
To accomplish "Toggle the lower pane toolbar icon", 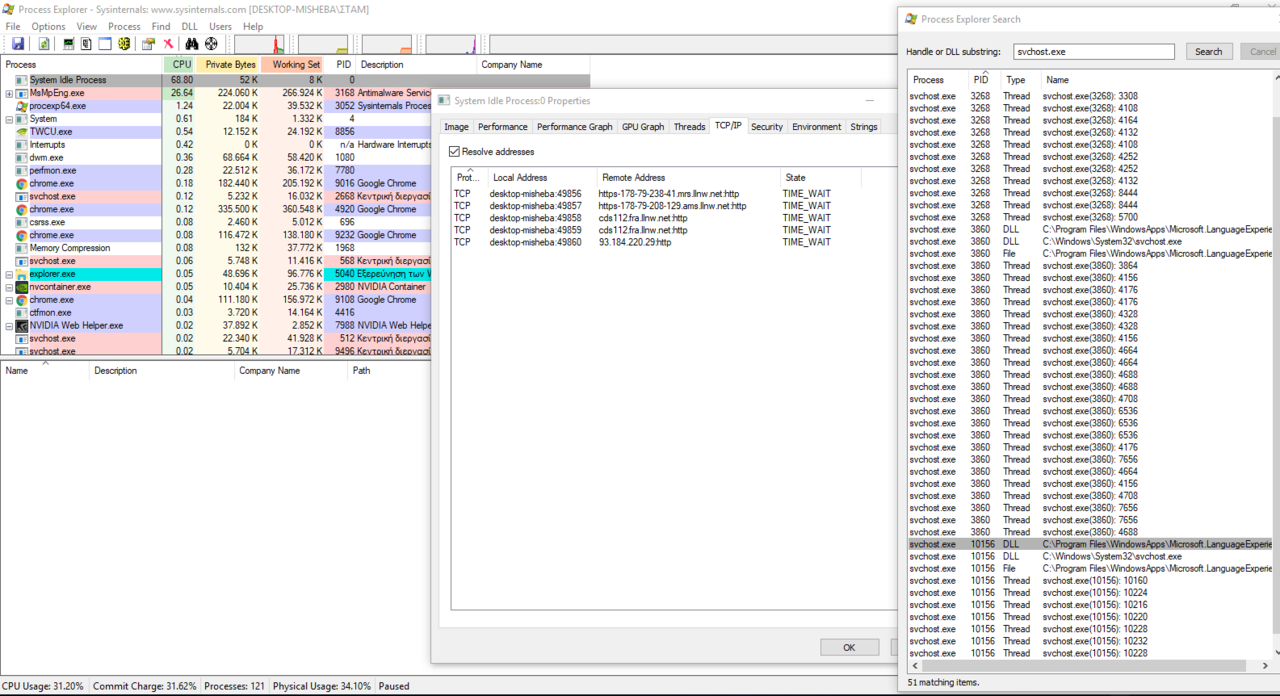I will click(x=105, y=44).
